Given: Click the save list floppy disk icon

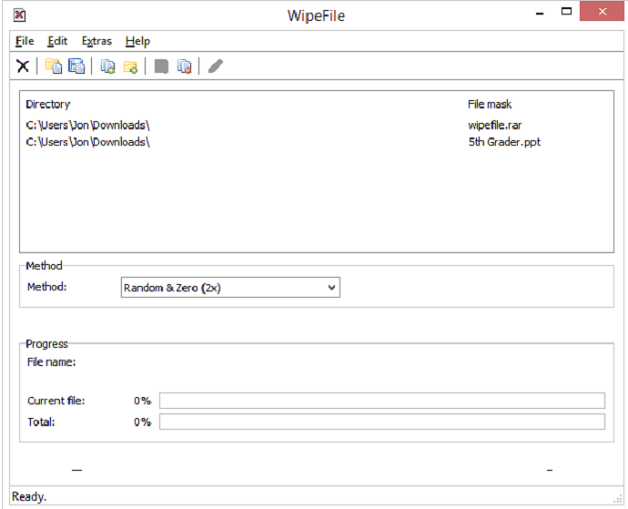Looking at the screenshot, I should (76, 66).
